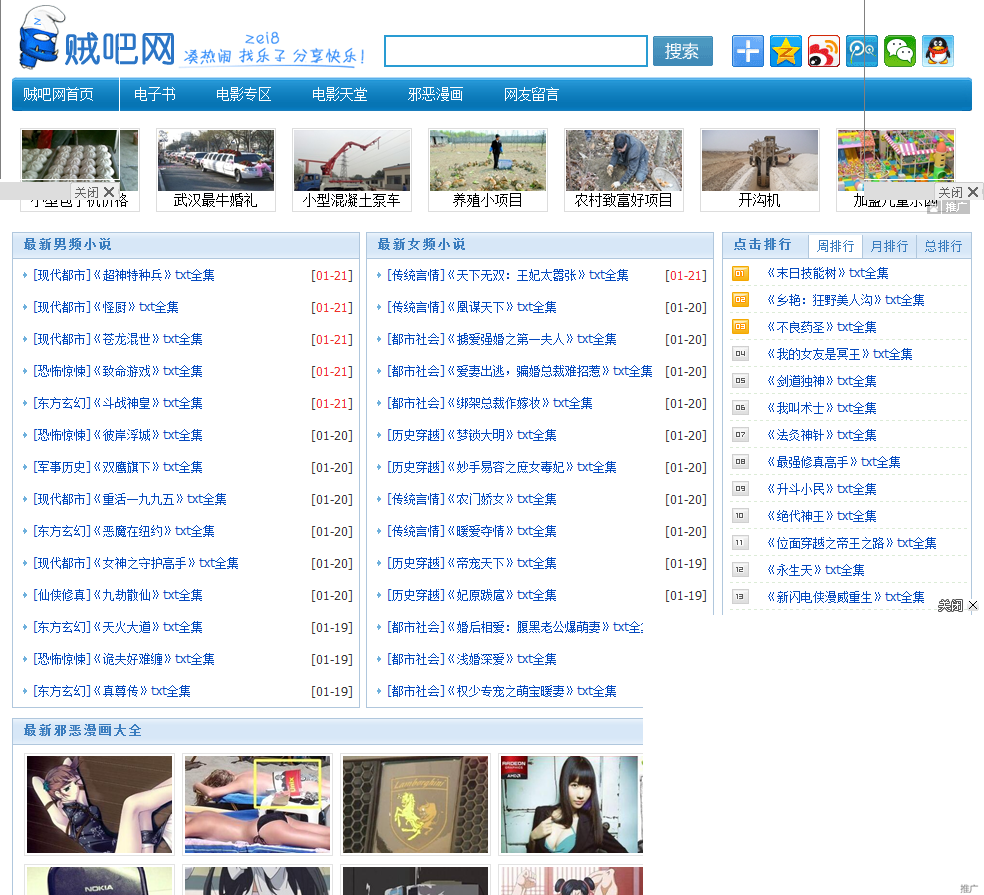The width and height of the screenshot is (984, 895).
Task: Open novel 《重活一九九五》 txt全集
Action: [159, 500]
